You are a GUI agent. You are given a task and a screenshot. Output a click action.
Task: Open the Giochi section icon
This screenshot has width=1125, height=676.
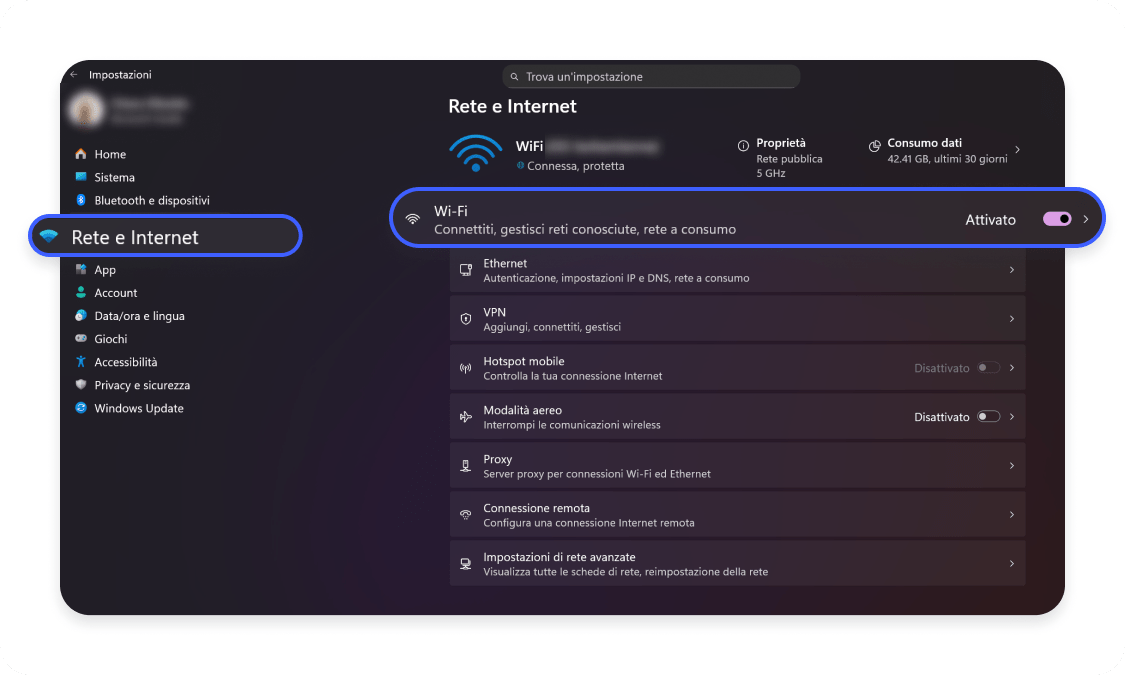coord(82,338)
